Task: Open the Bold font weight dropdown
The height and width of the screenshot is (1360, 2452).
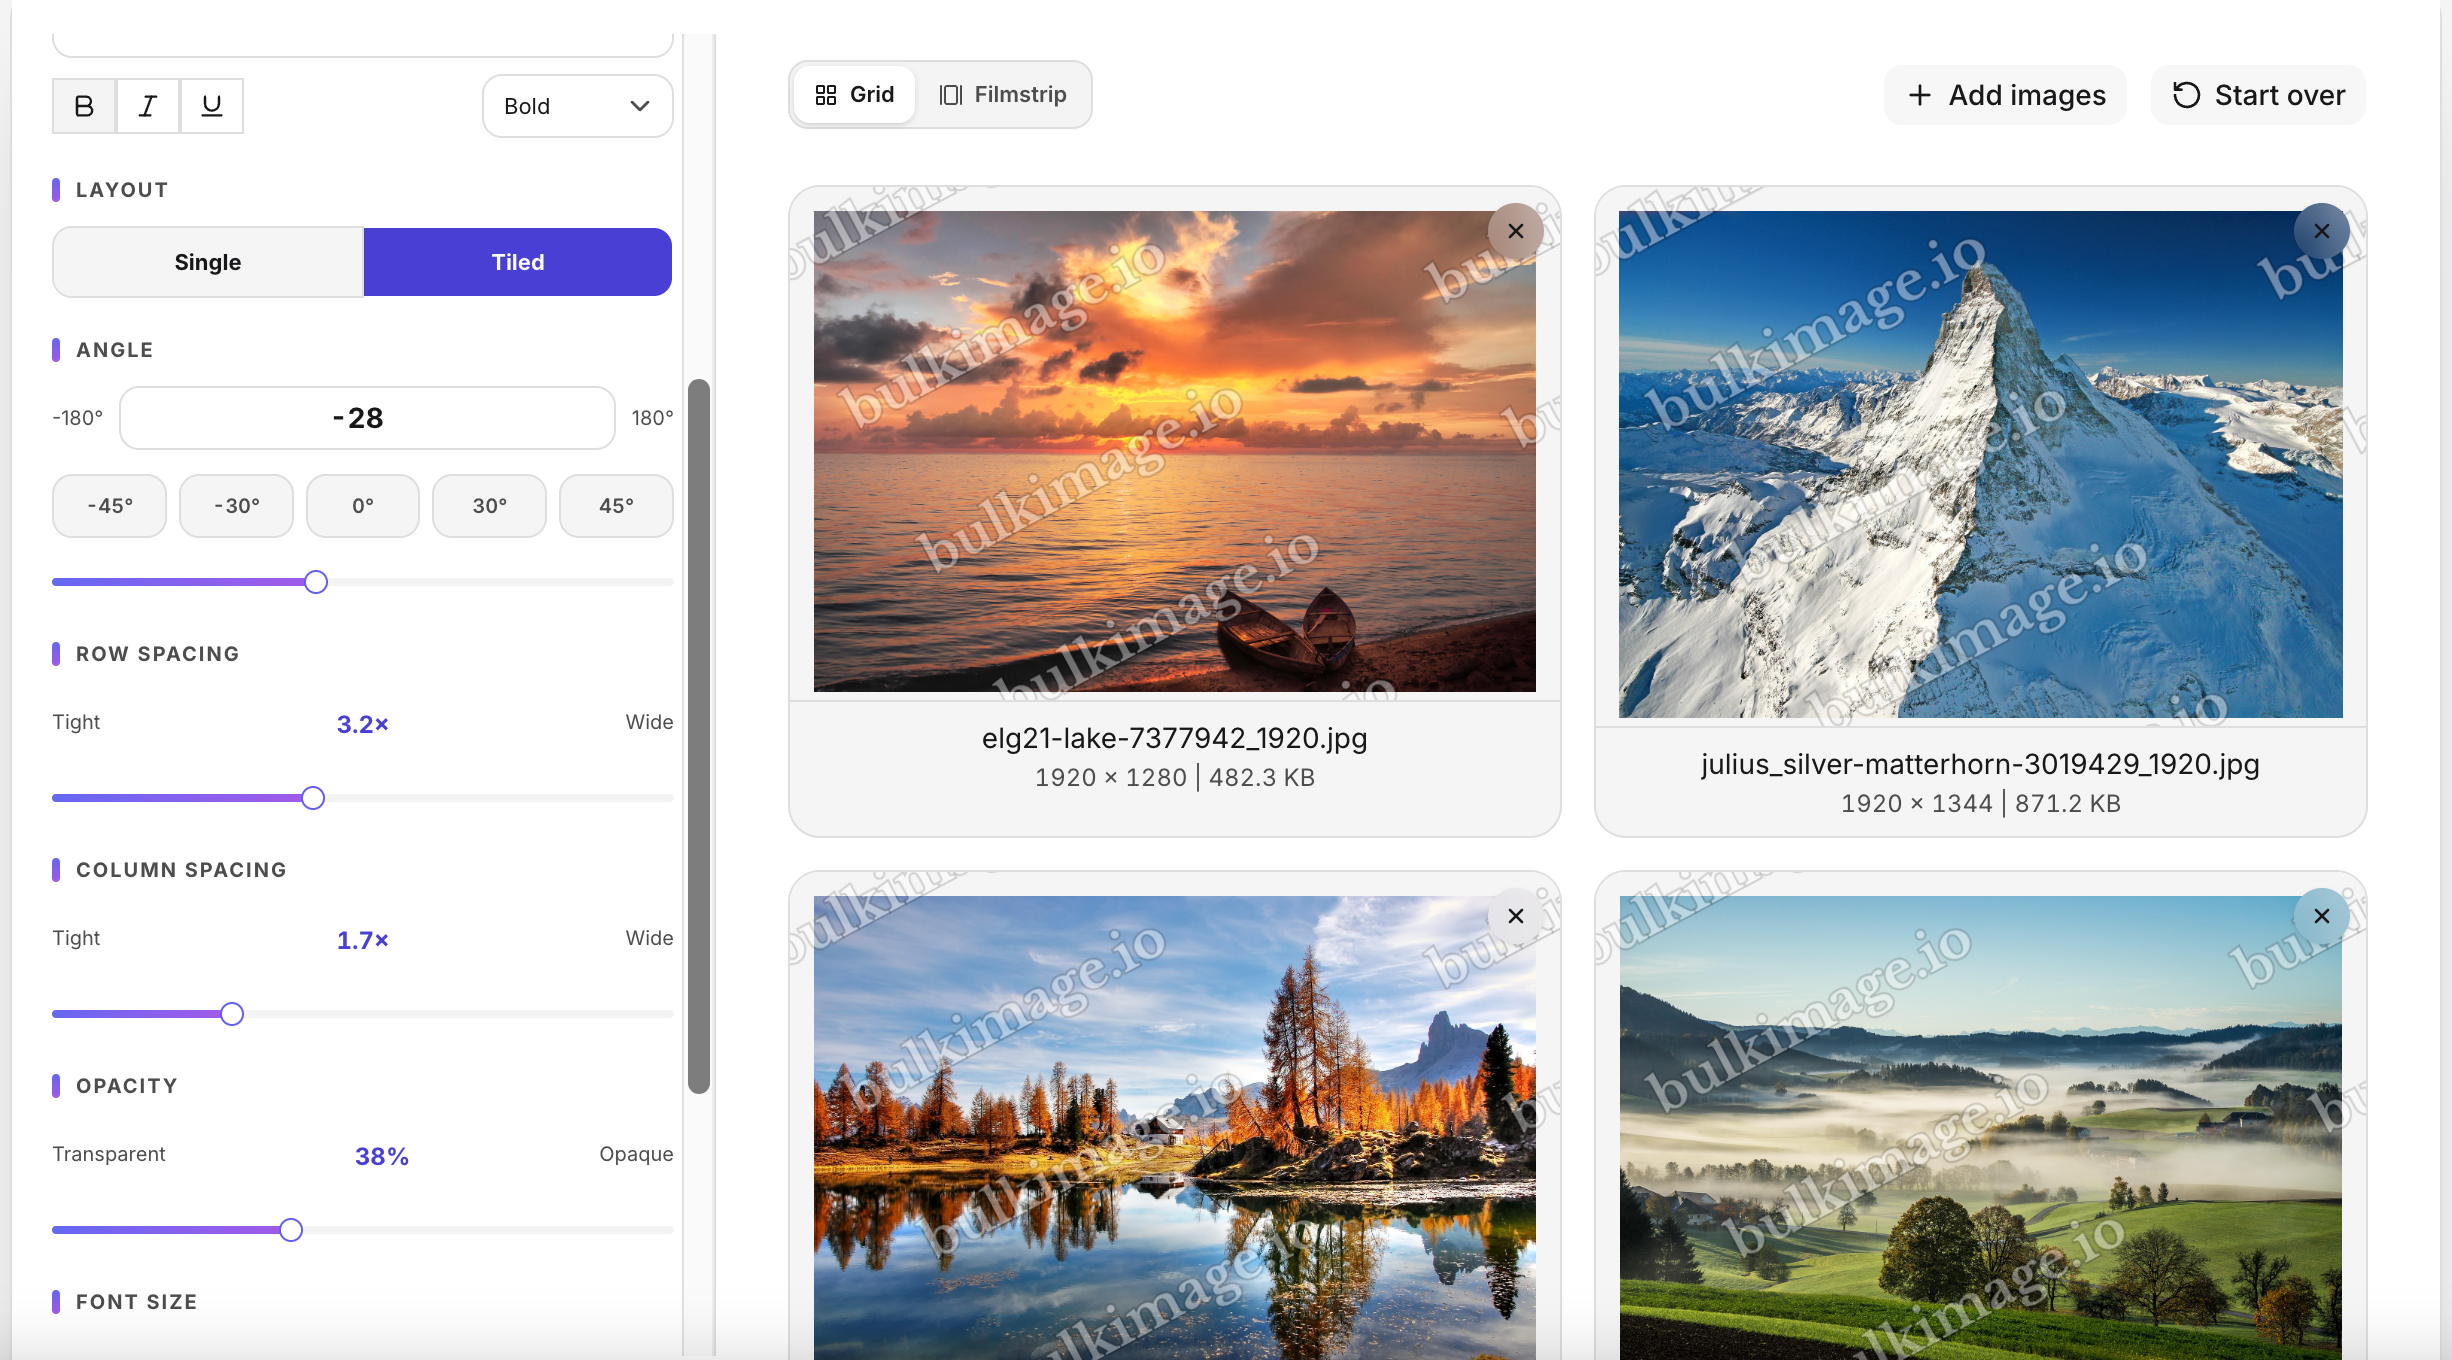Action: (x=577, y=106)
